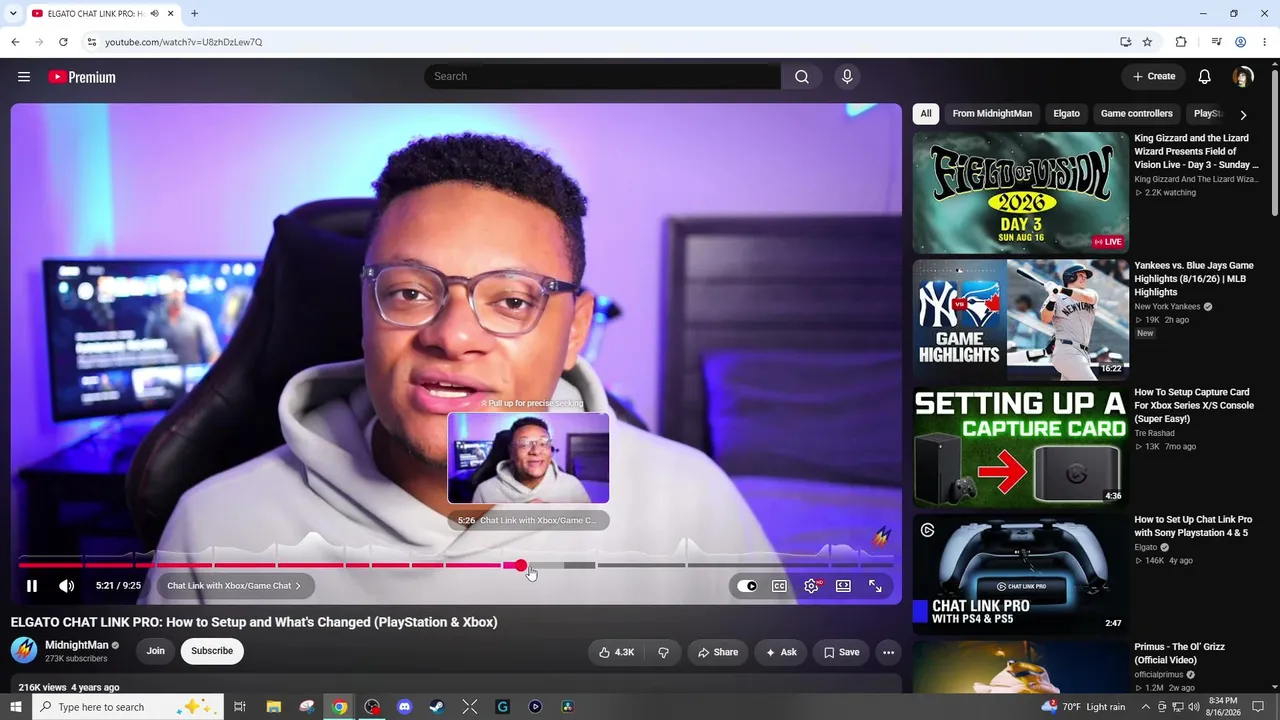Open chapter list from chapter title button
Image resolution: width=1280 pixels, height=720 pixels.
[x=234, y=586]
